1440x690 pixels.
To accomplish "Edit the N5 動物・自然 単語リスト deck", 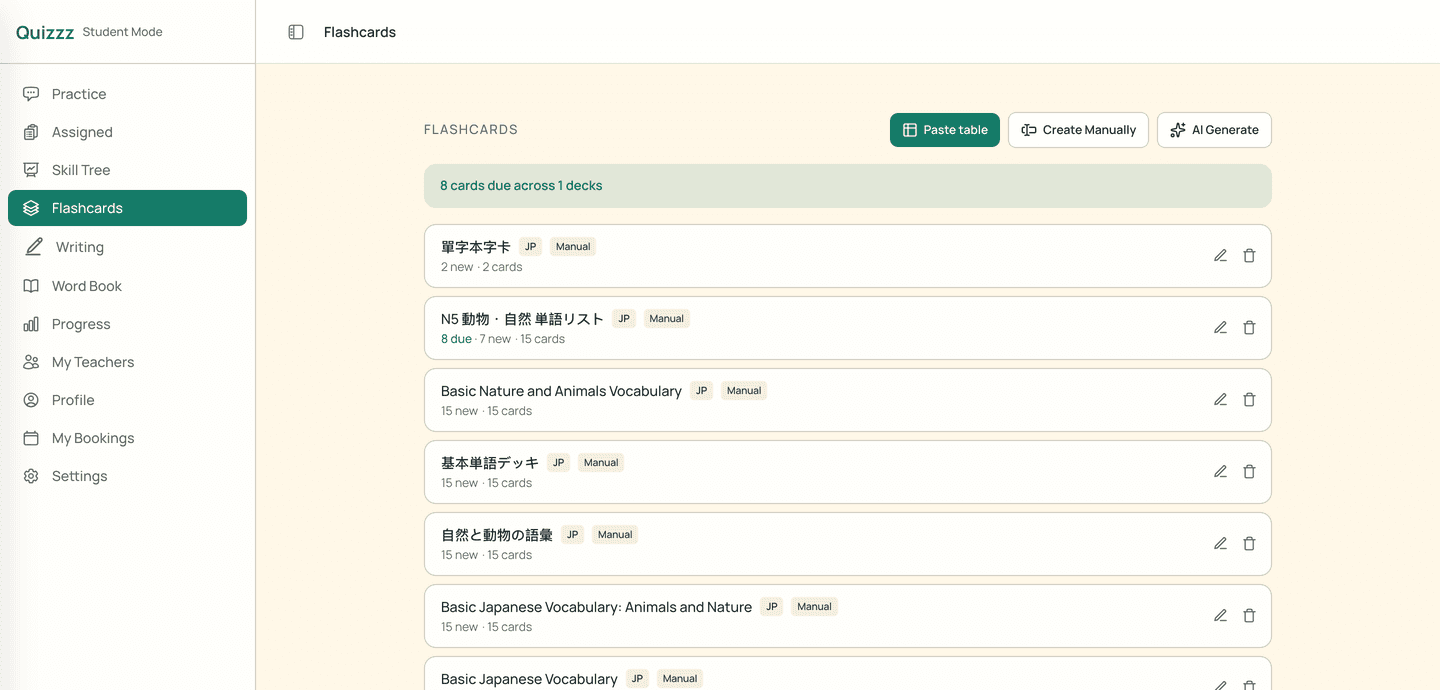I will pos(1220,328).
